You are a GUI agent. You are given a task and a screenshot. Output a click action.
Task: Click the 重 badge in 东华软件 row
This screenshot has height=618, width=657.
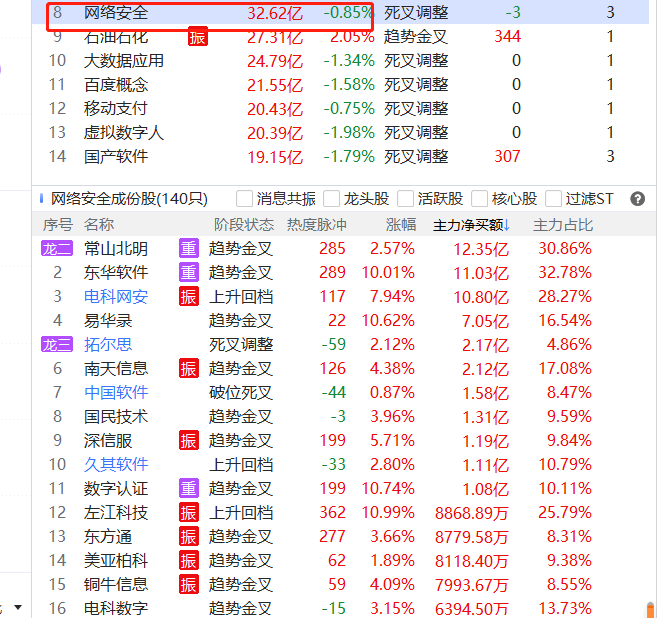click(x=189, y=273)
